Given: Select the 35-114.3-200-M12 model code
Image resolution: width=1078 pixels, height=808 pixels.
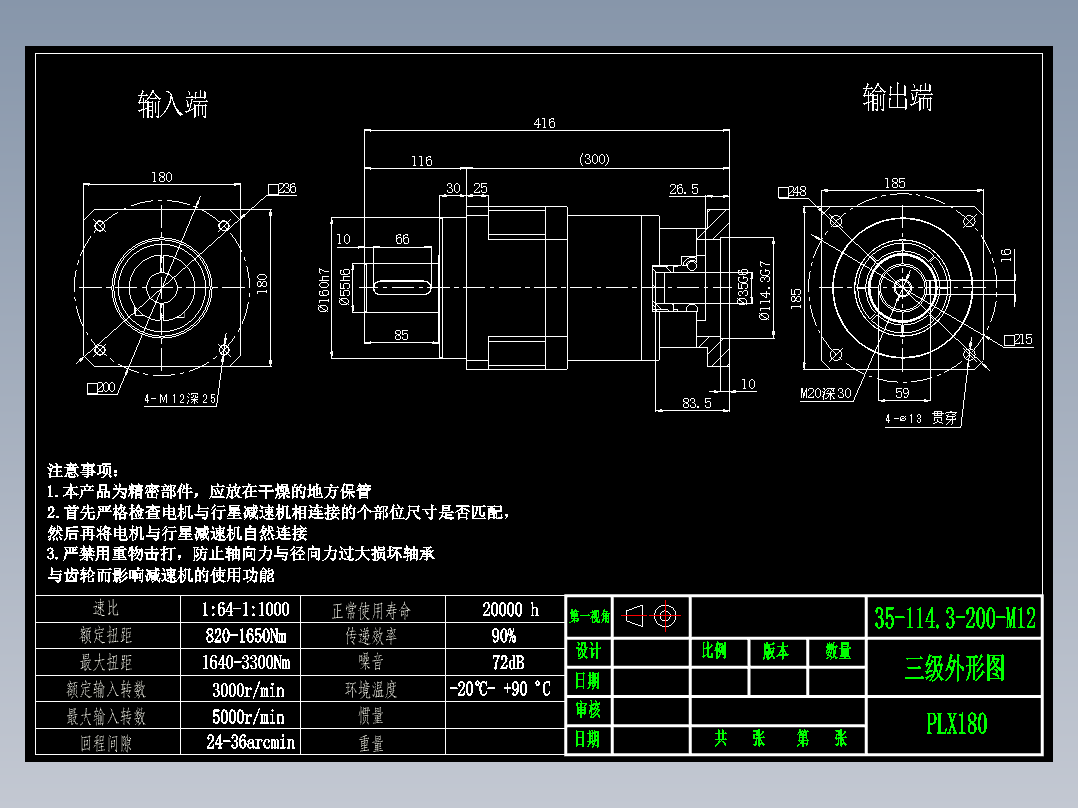Looking at the screenshot, I should [953, 616].
